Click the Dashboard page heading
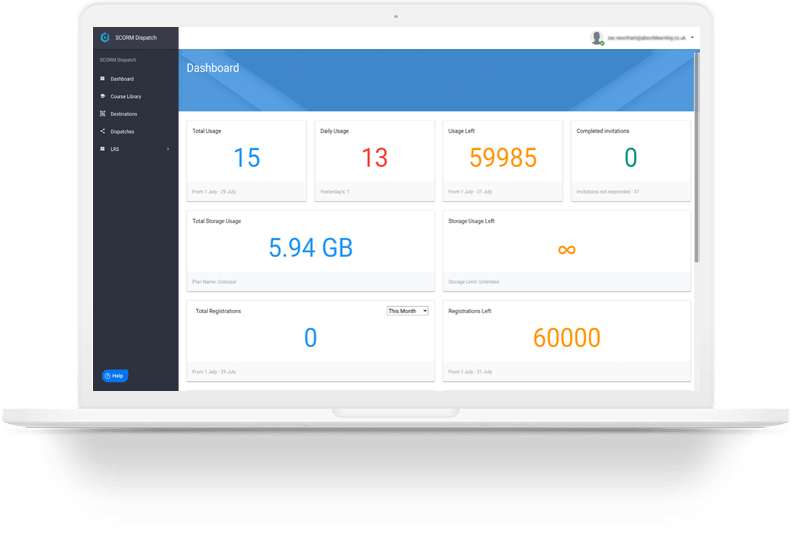This screenshot has width=792, height=544. pos(213,68)
